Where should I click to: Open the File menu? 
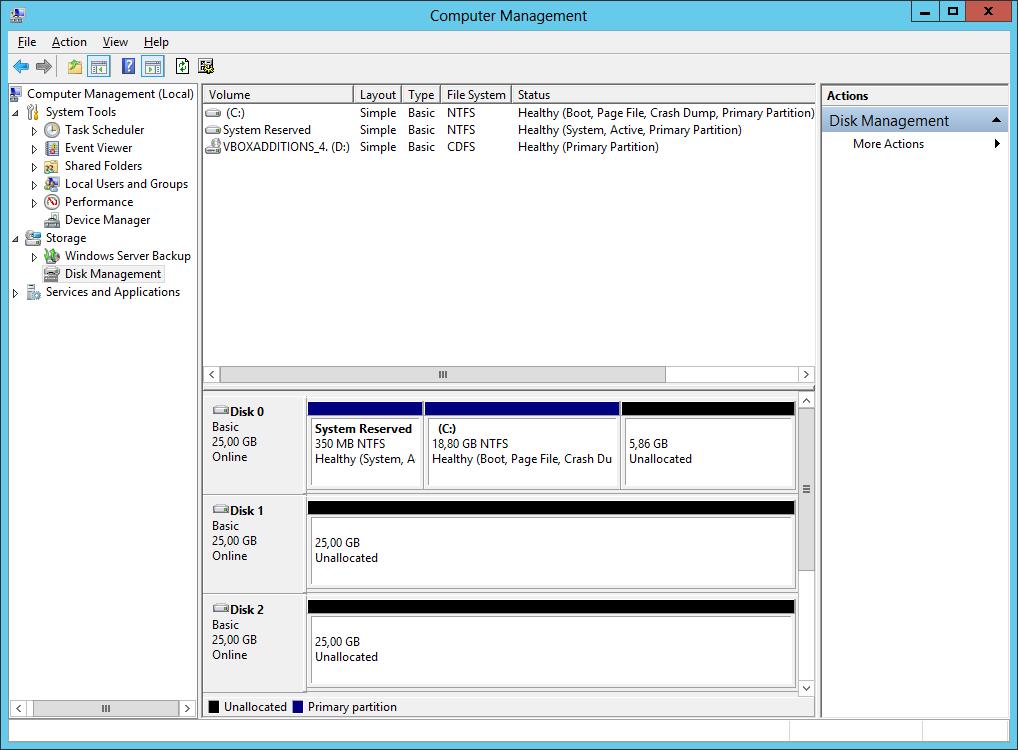coord(27,42)
